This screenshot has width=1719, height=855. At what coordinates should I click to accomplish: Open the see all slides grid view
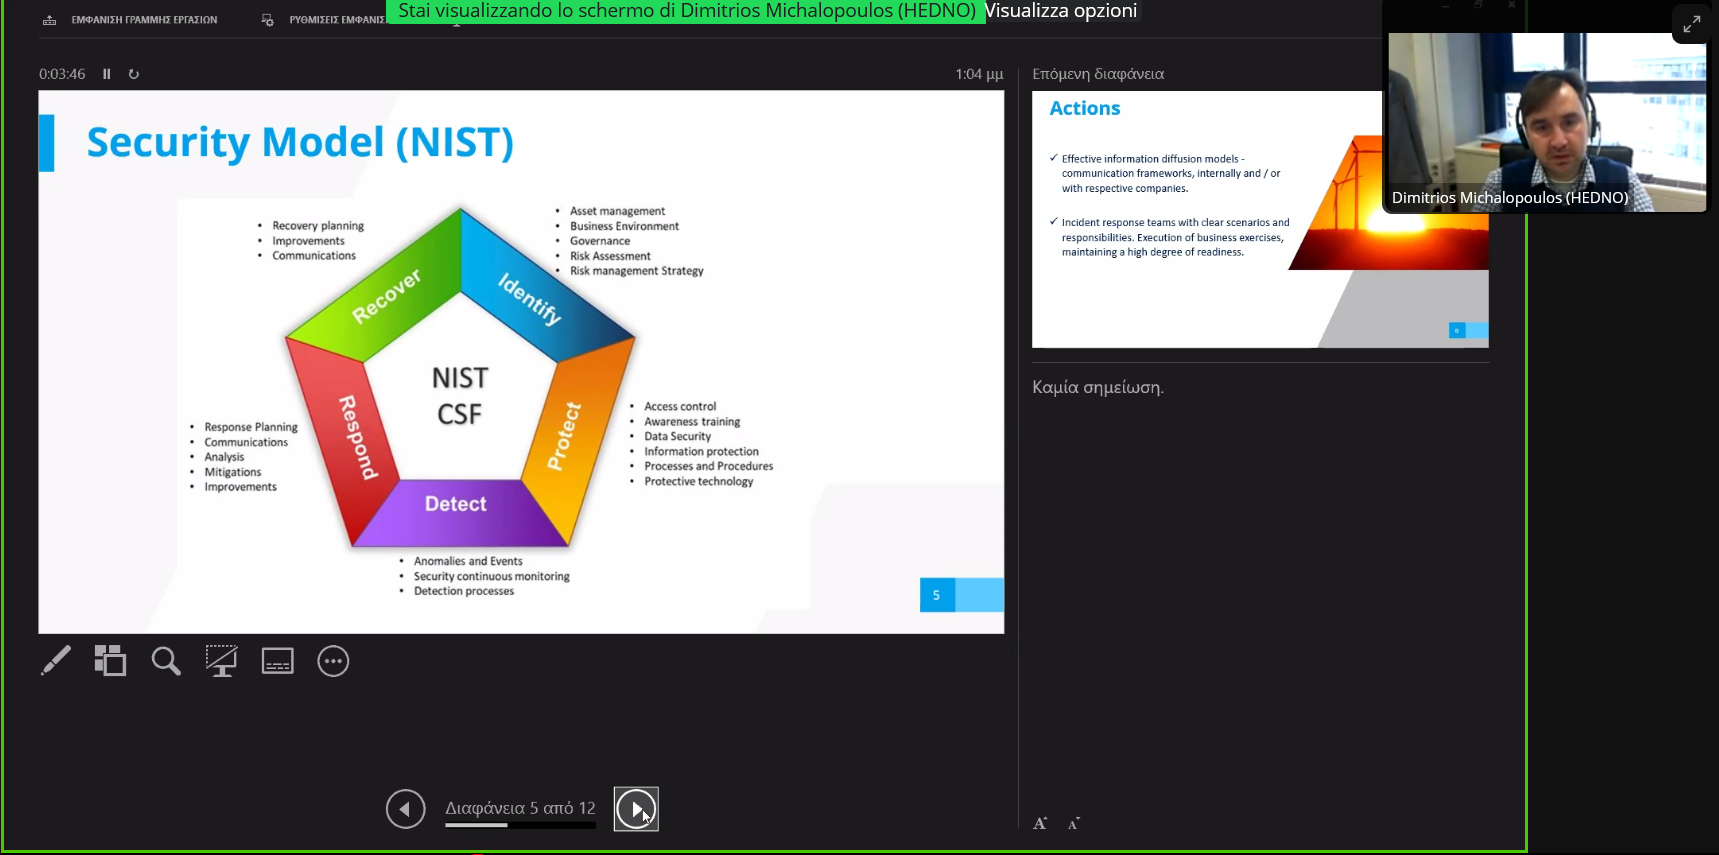tap(110, 661)
